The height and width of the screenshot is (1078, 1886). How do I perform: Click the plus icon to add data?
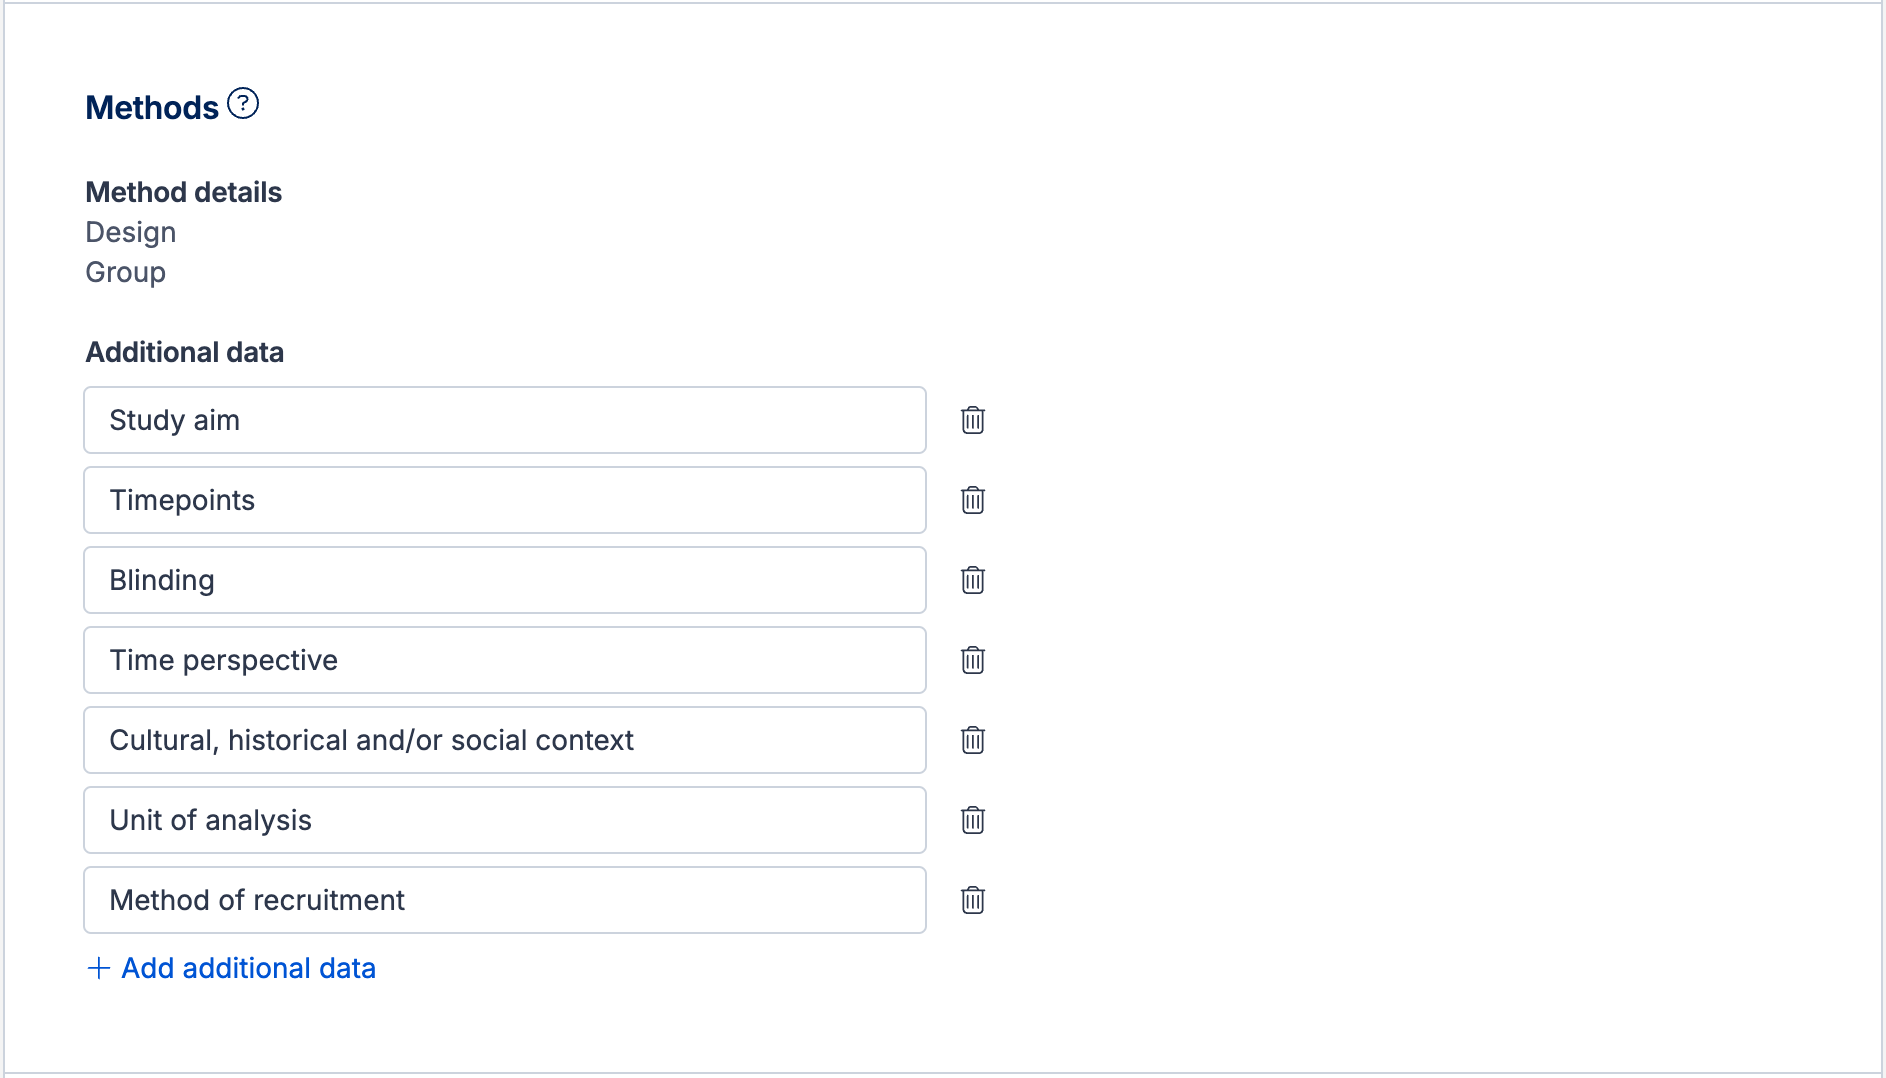98,968
